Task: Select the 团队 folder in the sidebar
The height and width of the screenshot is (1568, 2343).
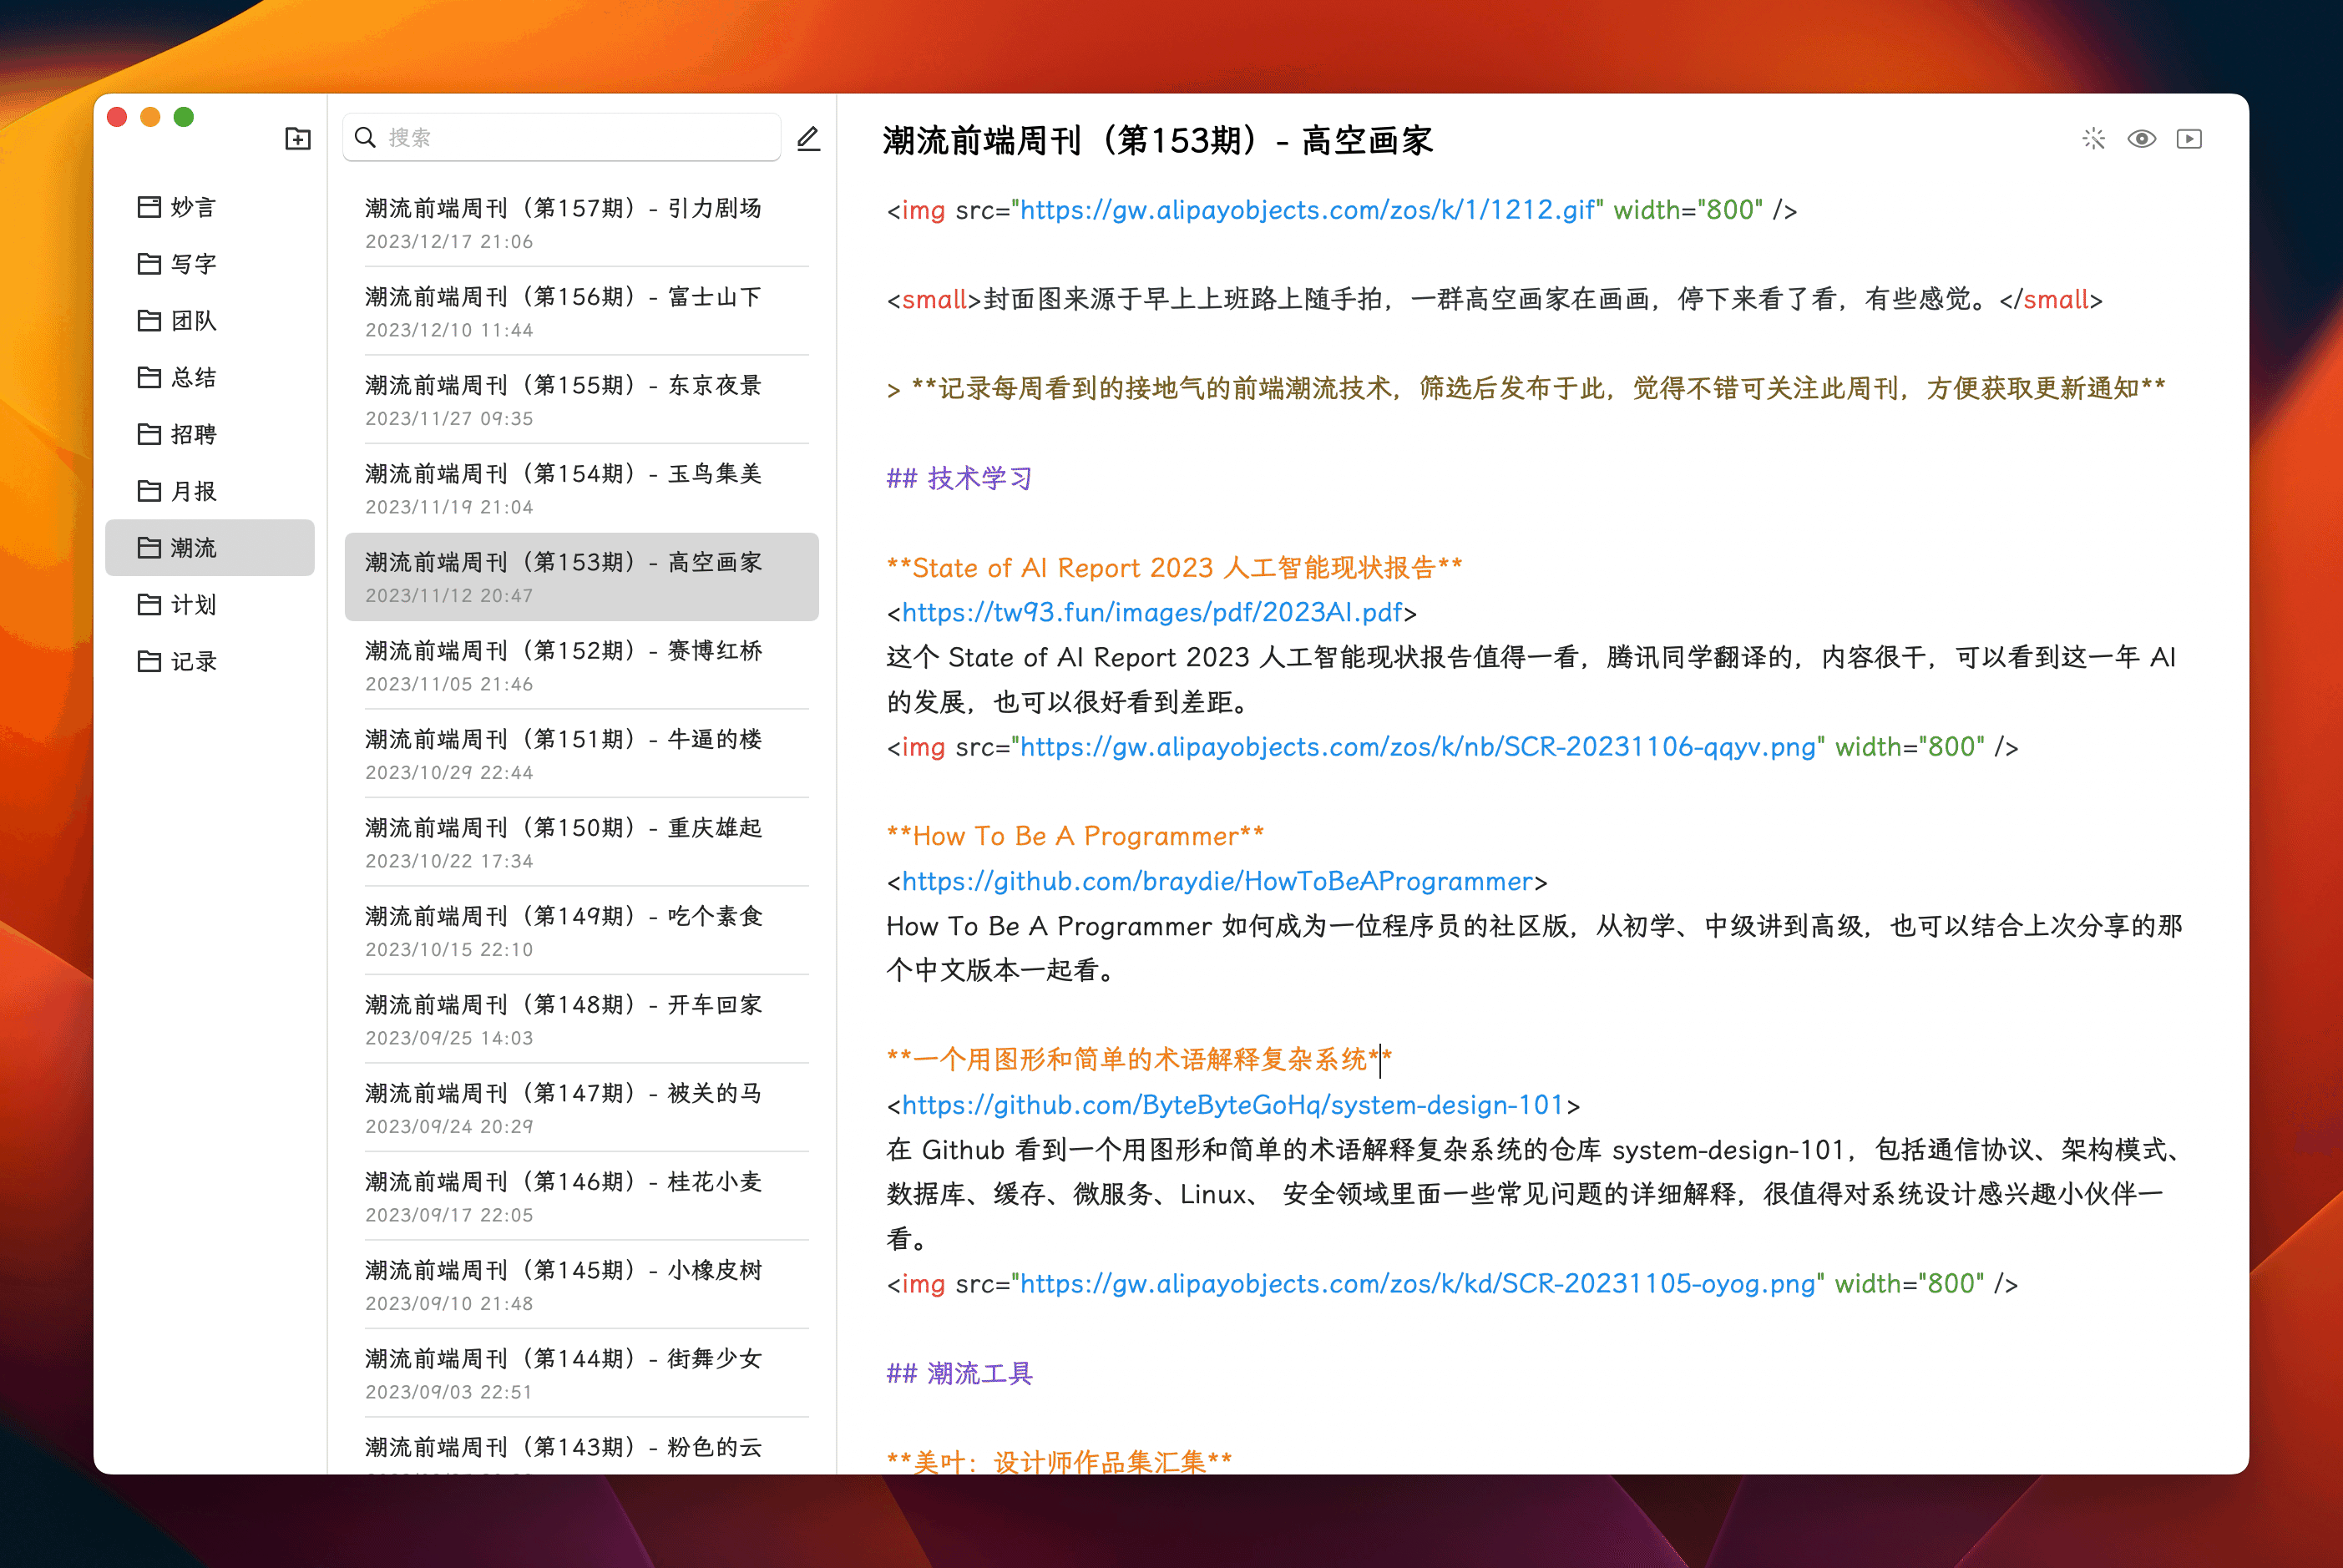Action: point(192,321)
